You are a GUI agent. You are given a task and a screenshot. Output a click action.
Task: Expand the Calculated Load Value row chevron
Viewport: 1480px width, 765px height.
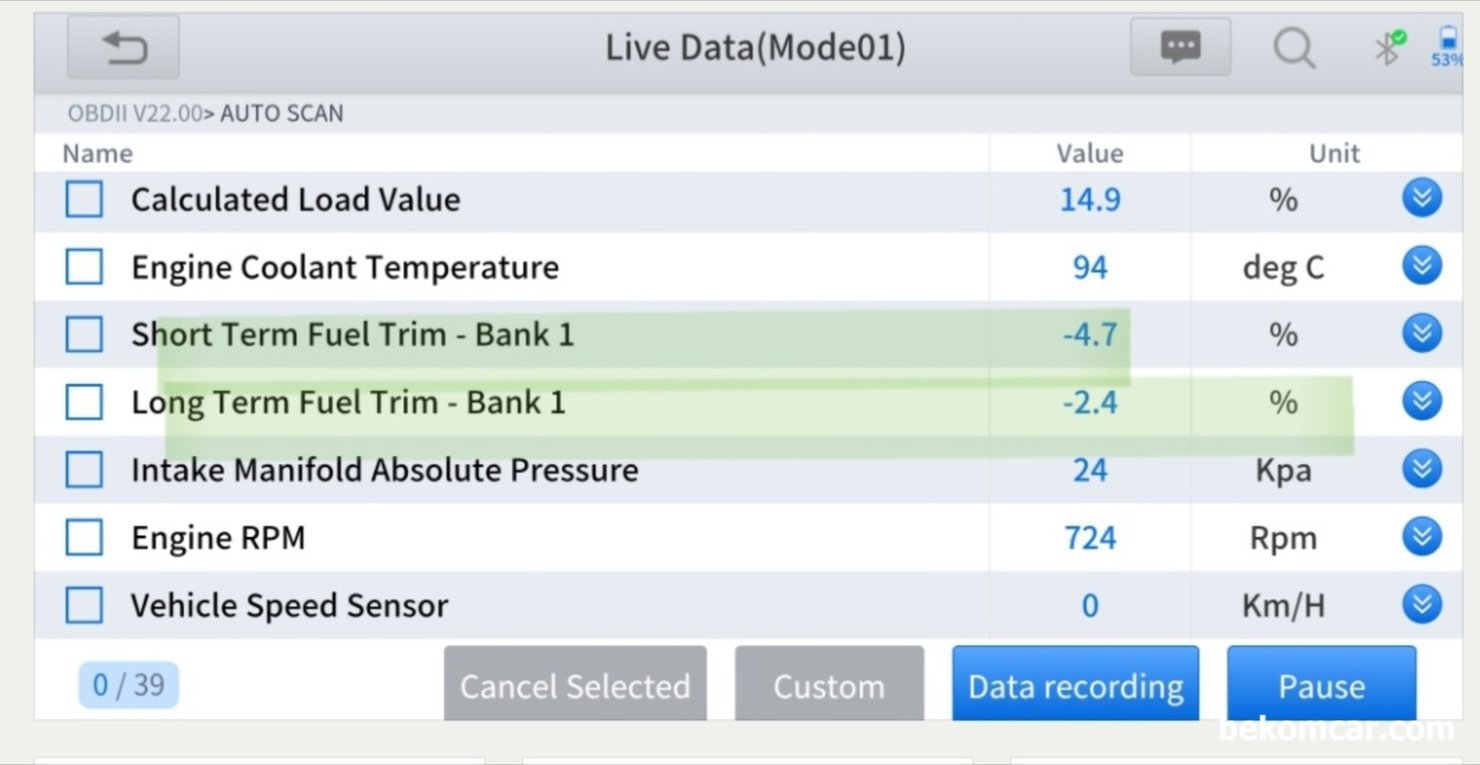click(x=1421, y=198)
